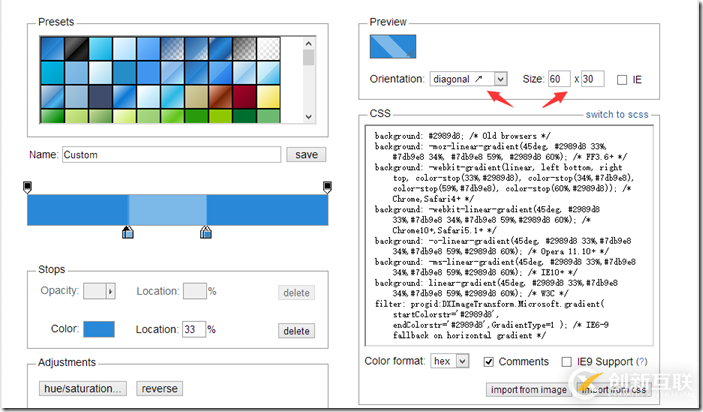Click the Name field containing Custom
The height and width of the screenshot is (412, 703).
coord(171,155)
